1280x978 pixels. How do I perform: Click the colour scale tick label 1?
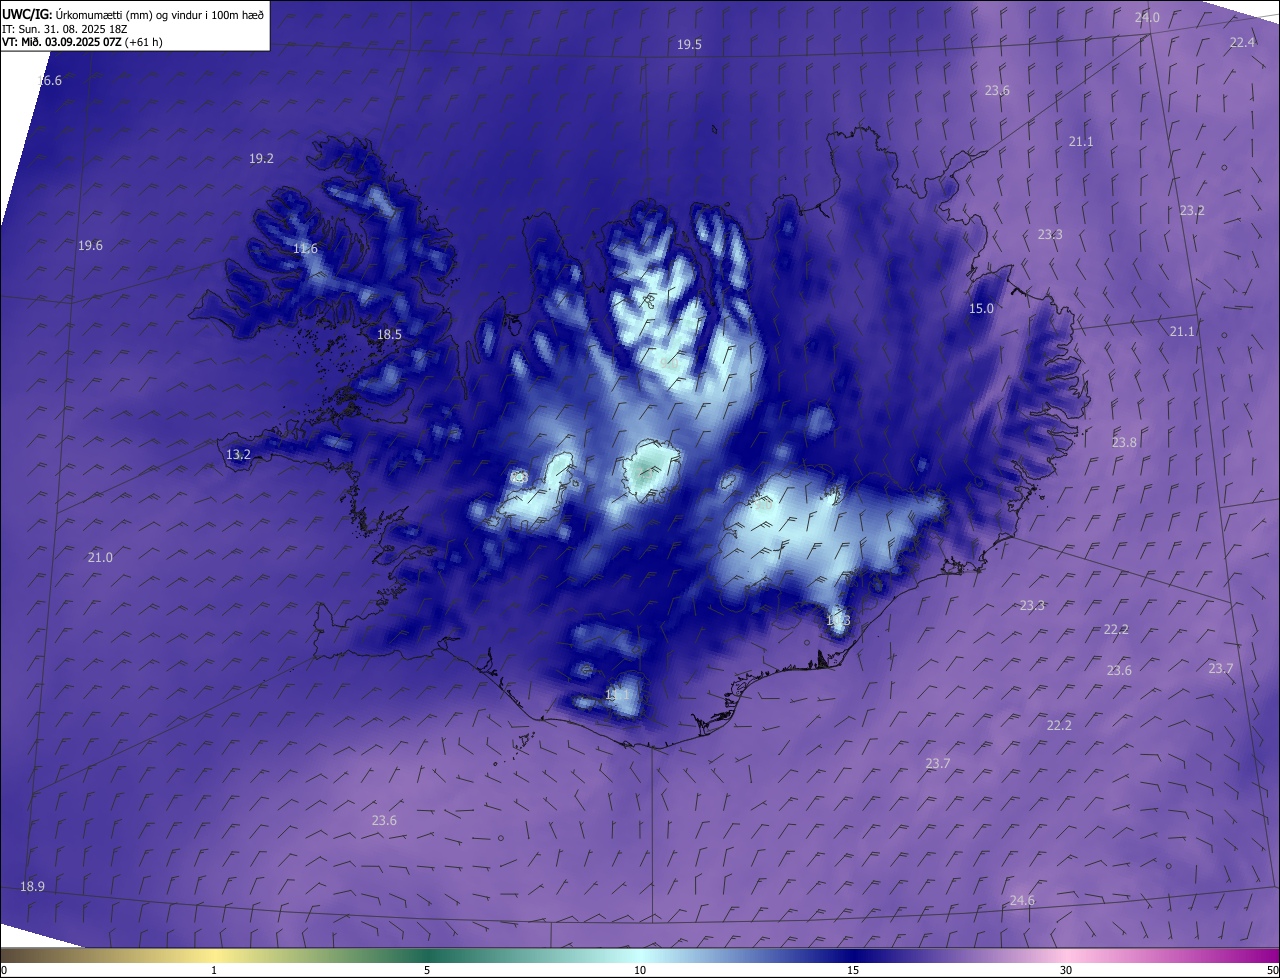214,970
